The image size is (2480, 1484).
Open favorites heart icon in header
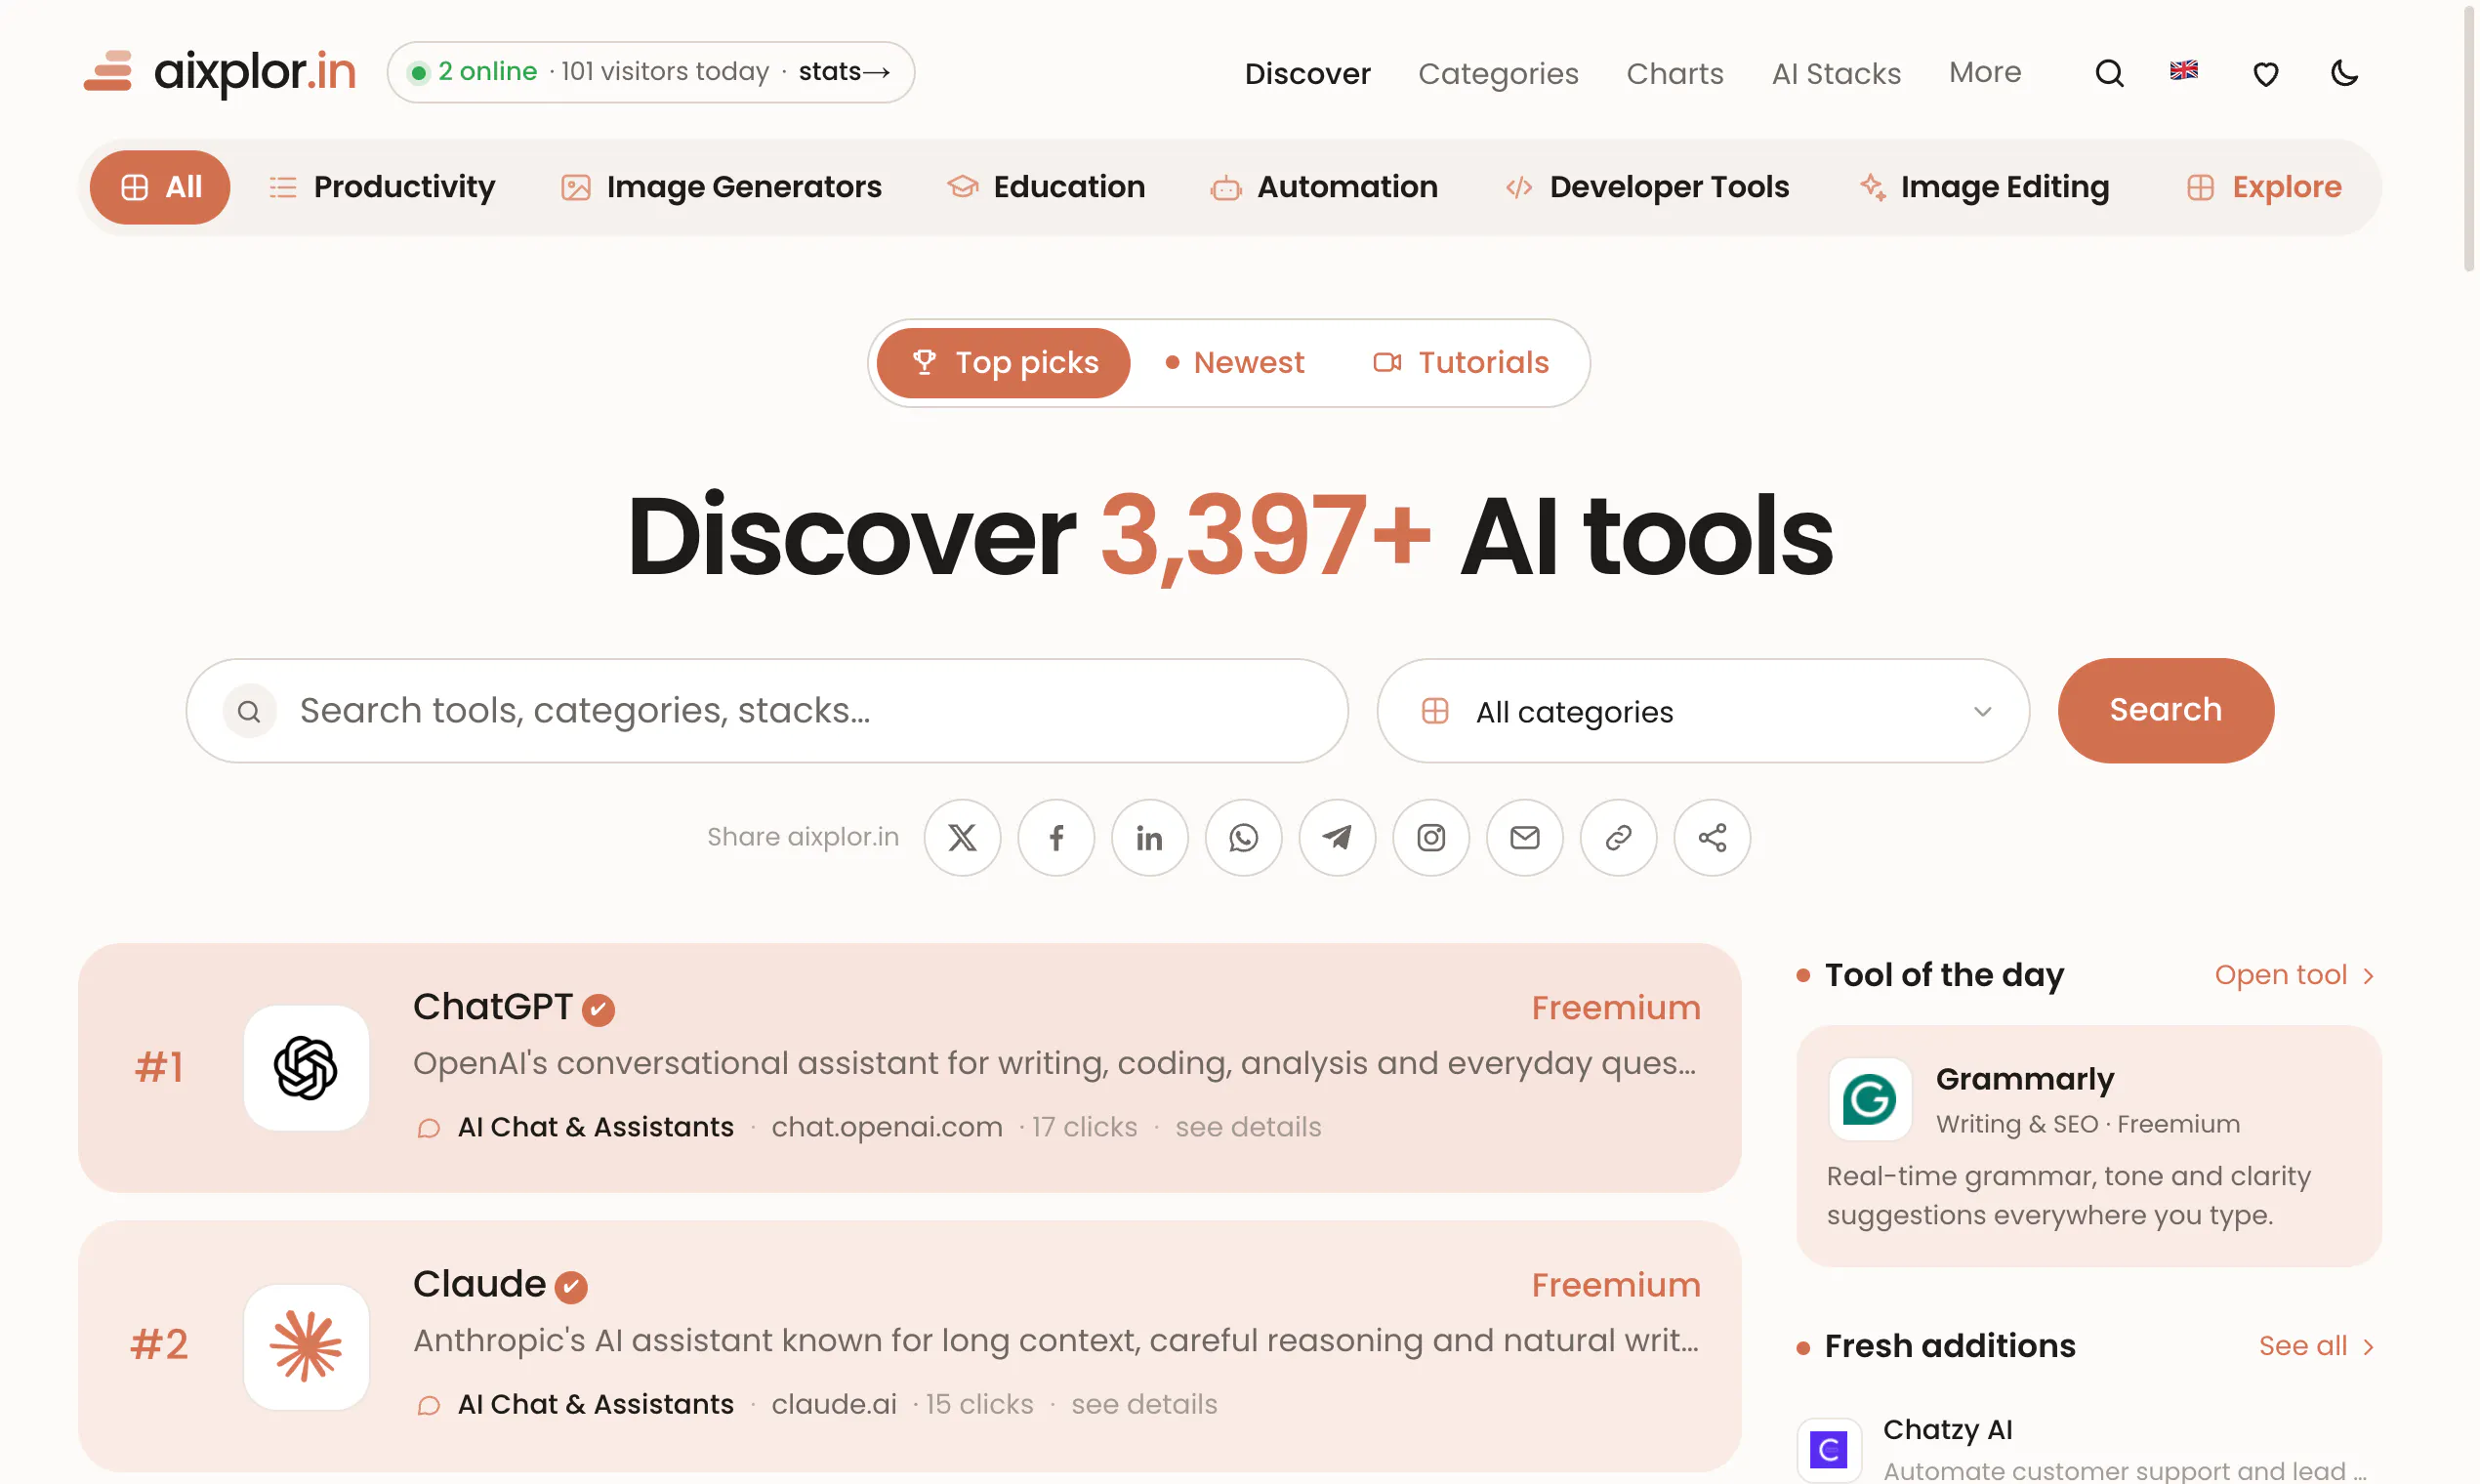coord(2265,74)
